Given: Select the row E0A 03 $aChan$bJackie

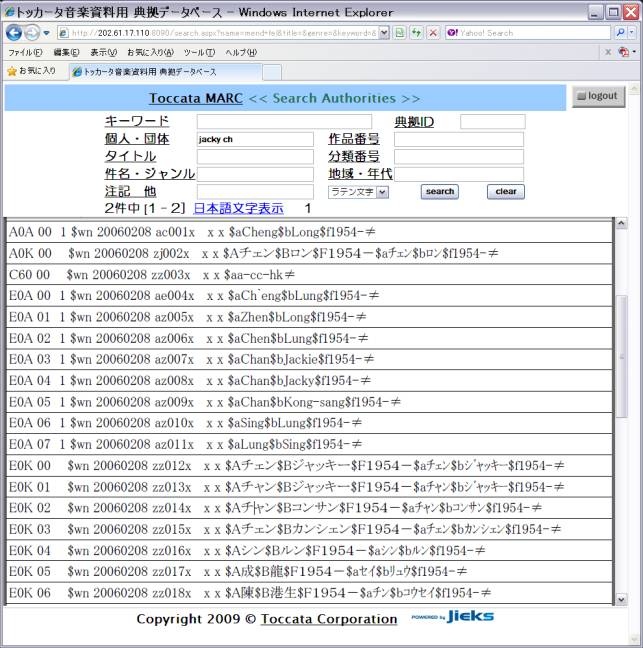Looking at the screenshot, I should point(309,360).
